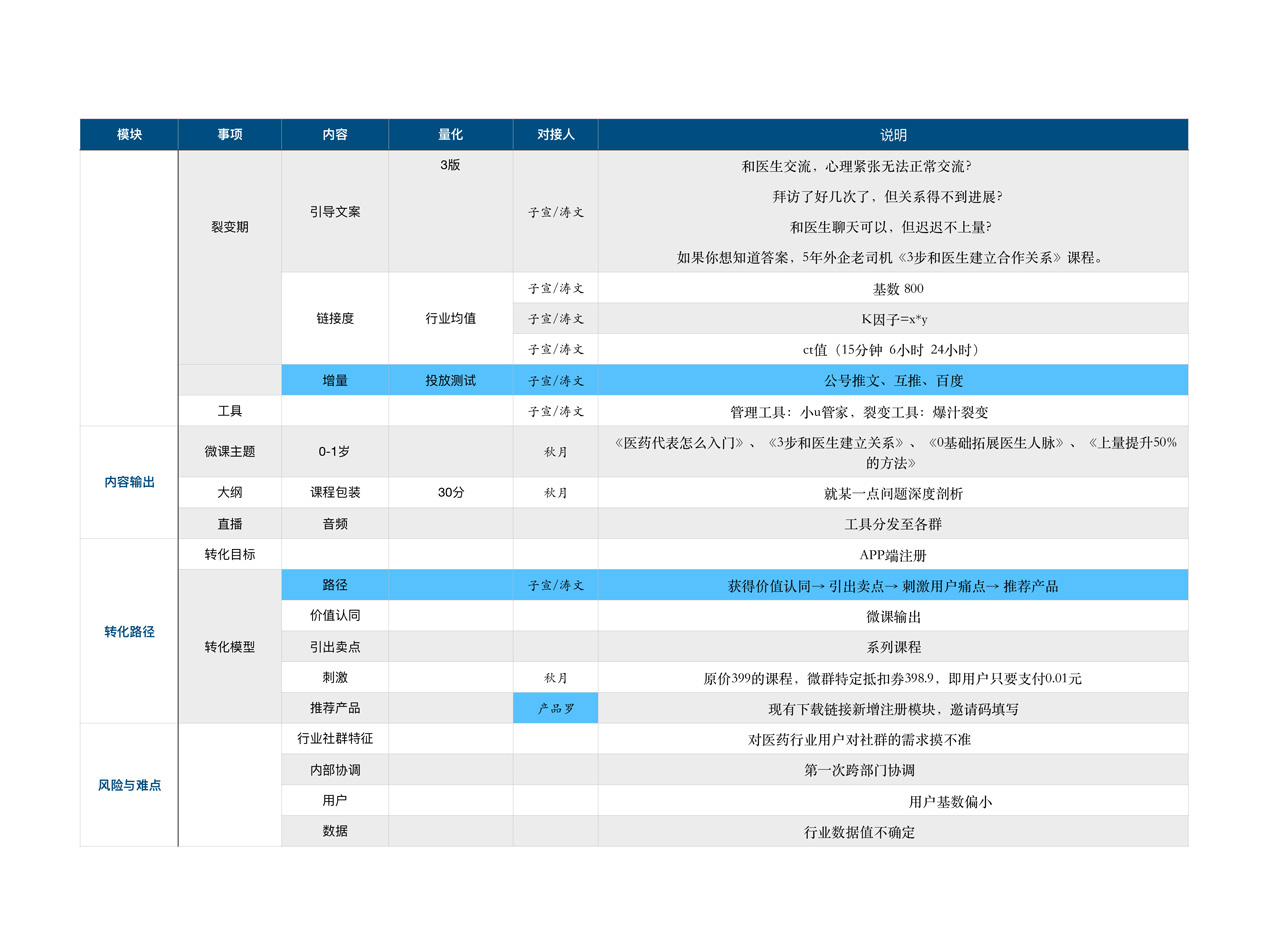This screenshot has height=950, width=1280.
Task: Select the 微课主题 cell
Action: pyautogui.click(x=230, y=451)
